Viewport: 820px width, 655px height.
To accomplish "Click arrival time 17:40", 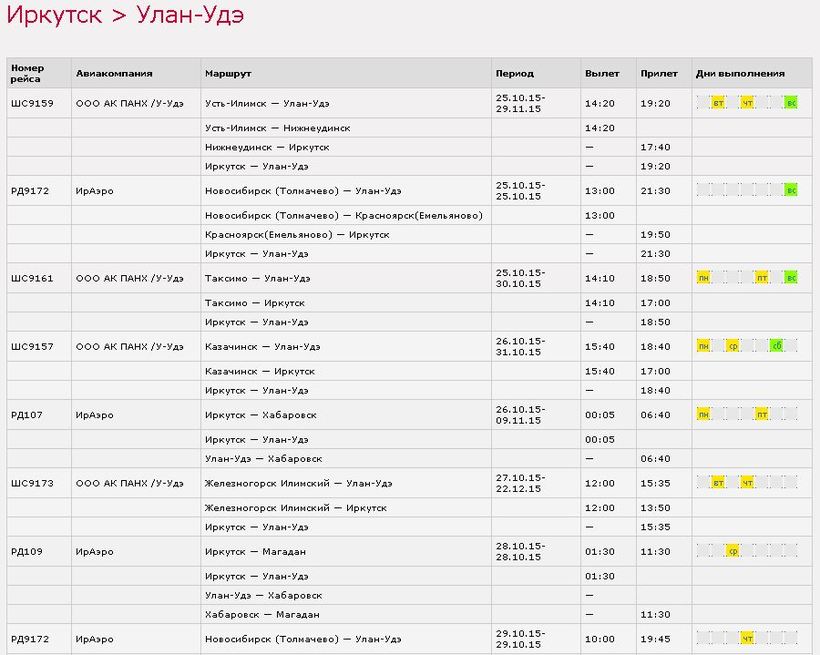I will (x=655, y=147).
